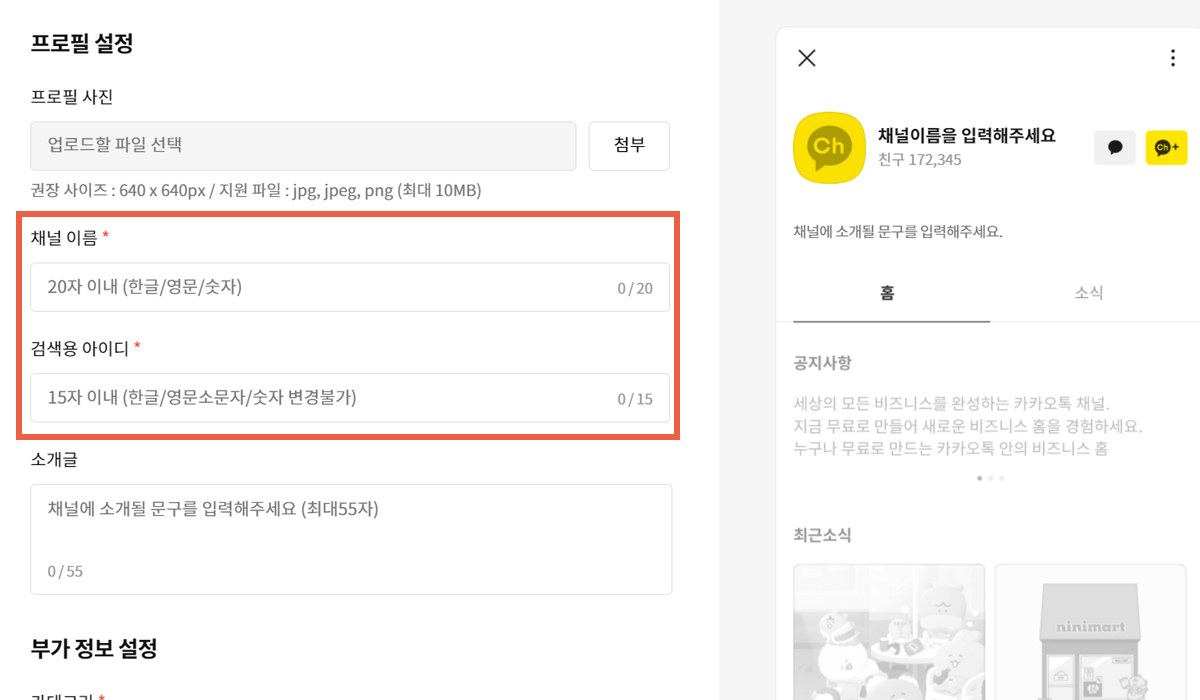This screenshot has height=700, width=1200.
Task: Open the three-dot more options menu
Action: [1173, 58]
